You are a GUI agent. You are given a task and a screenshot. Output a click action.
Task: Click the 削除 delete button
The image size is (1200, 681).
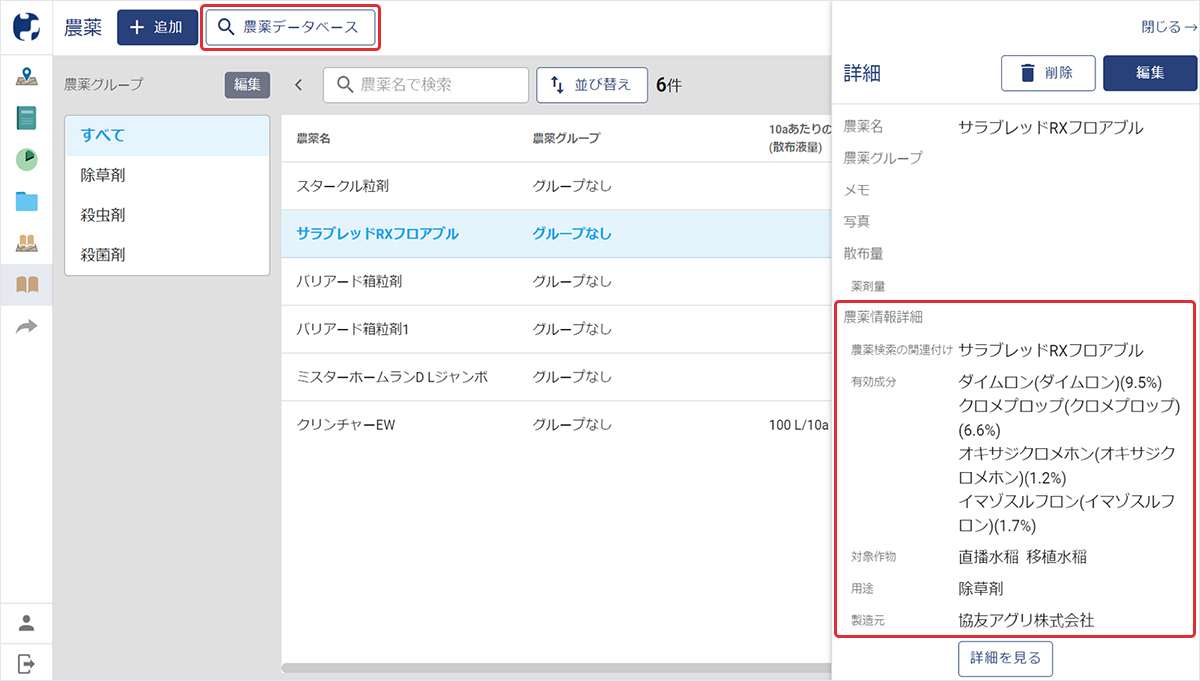(1048, 73)
